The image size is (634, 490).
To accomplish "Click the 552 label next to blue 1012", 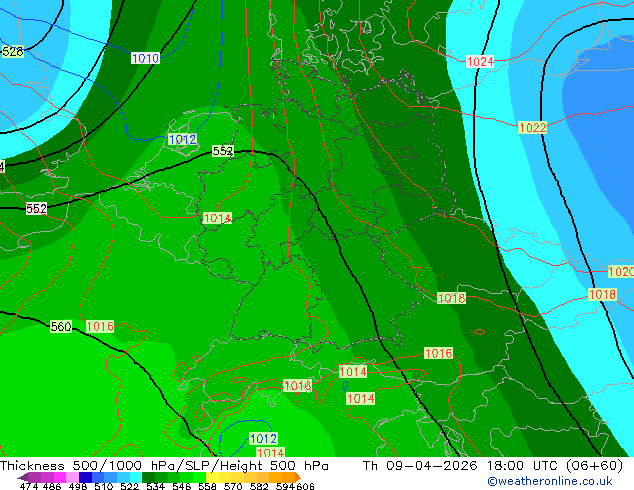I will click(223, 151).
